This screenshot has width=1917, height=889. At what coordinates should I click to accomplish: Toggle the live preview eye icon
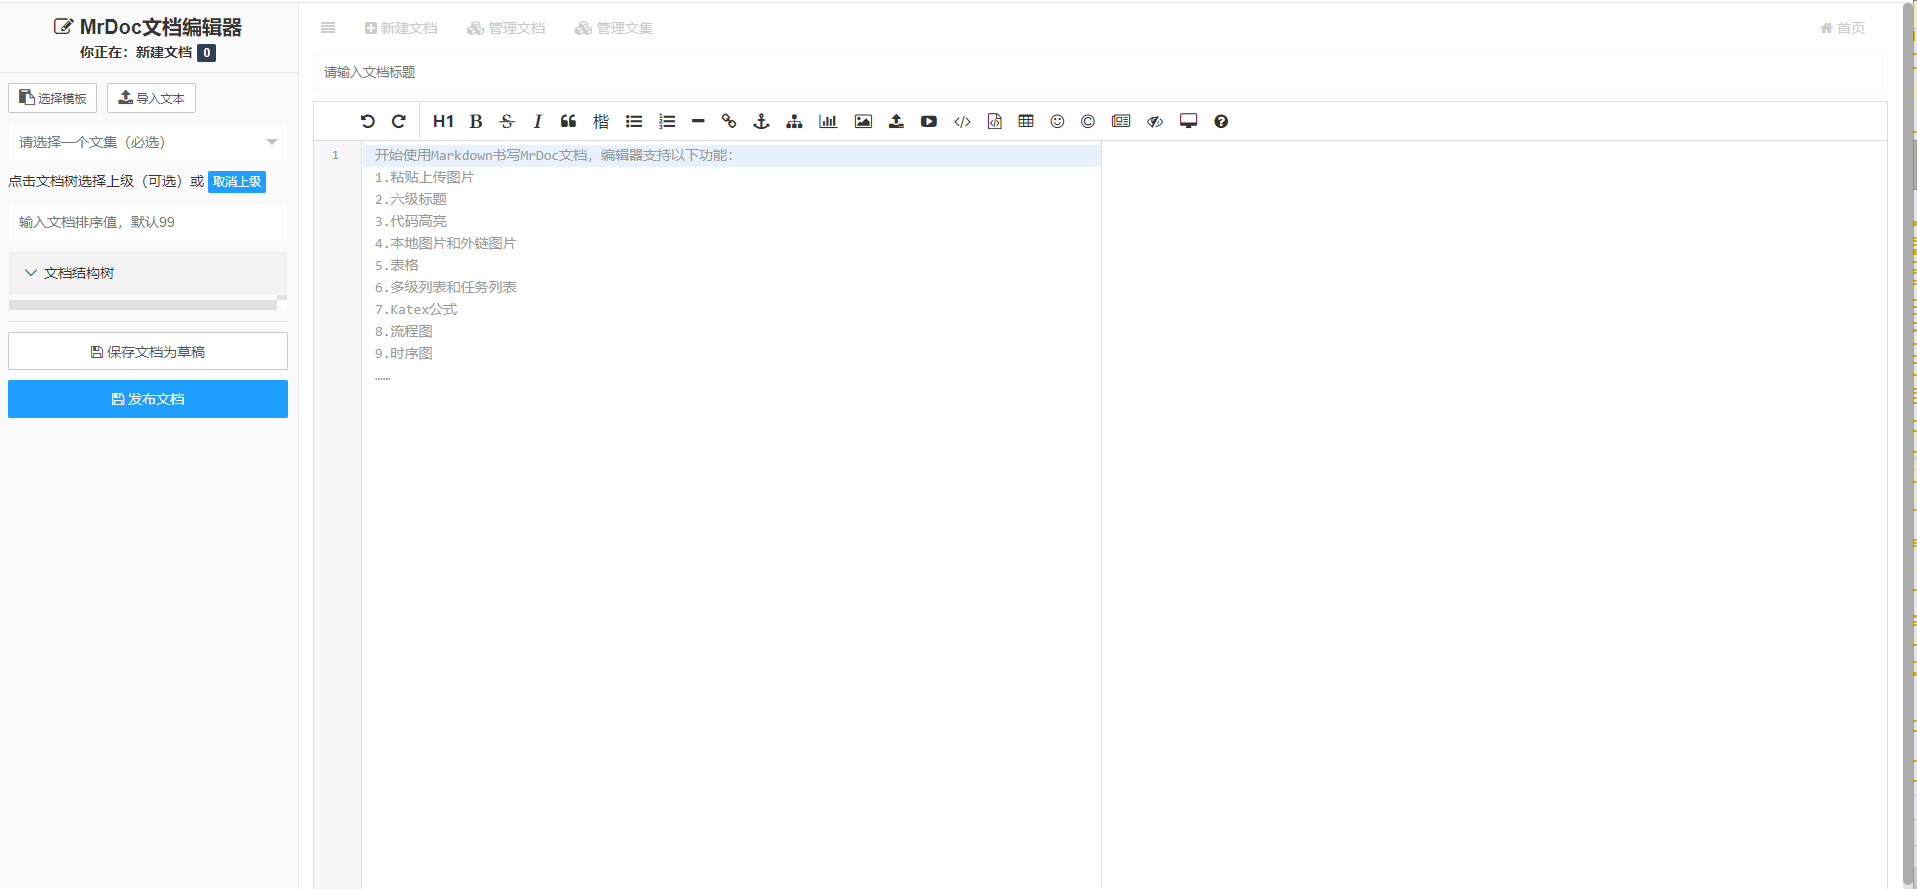tap(1155, 121)
